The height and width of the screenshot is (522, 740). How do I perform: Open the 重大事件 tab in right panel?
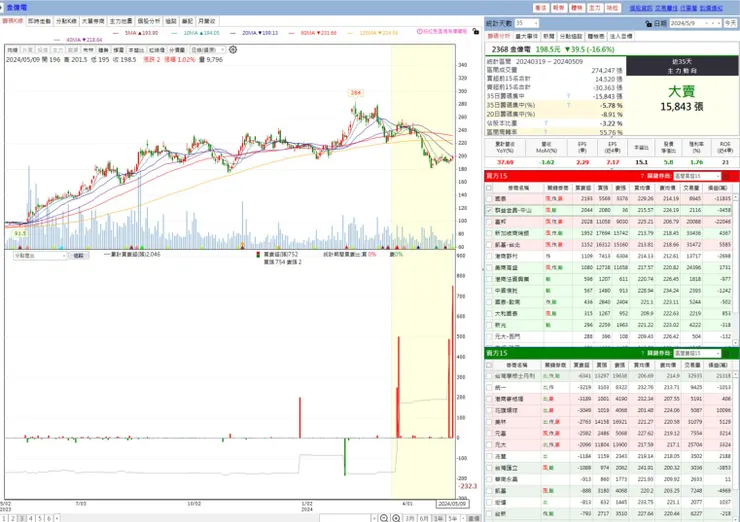click(x=526, y=36)
